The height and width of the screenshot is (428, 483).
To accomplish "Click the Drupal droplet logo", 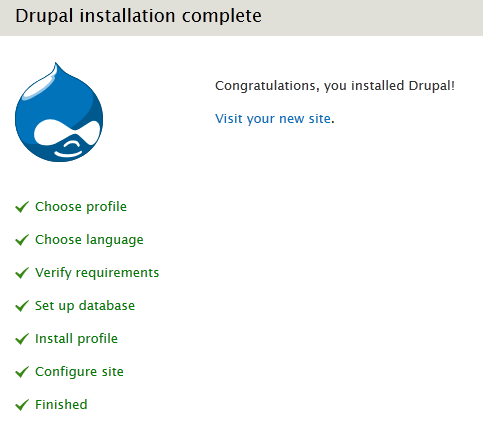I will [x=59, y=112].
